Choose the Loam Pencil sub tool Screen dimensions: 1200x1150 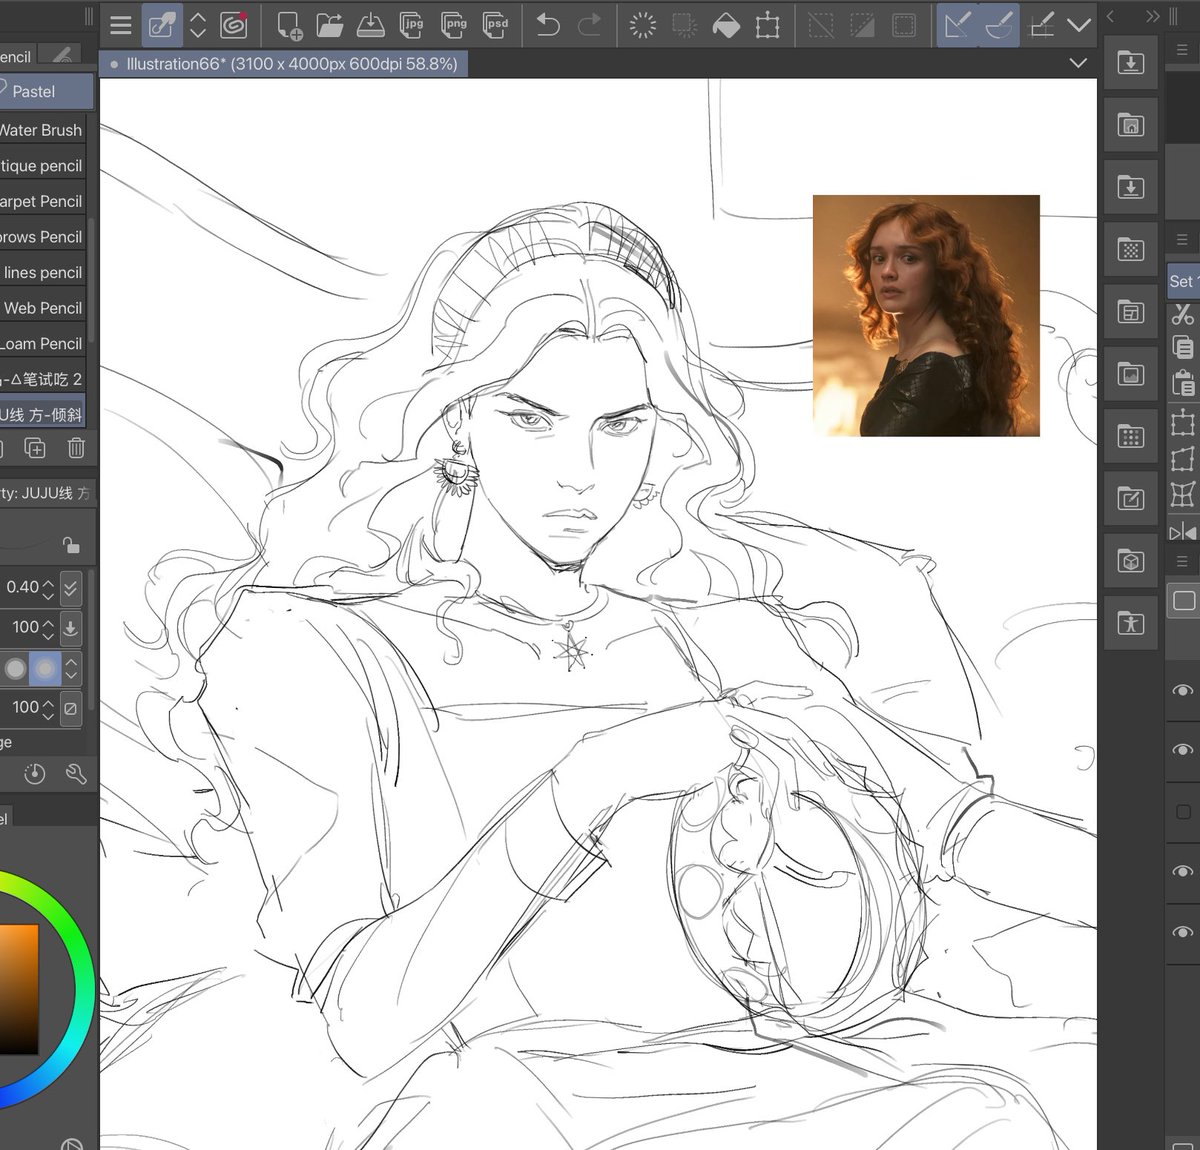click(42, 343)
